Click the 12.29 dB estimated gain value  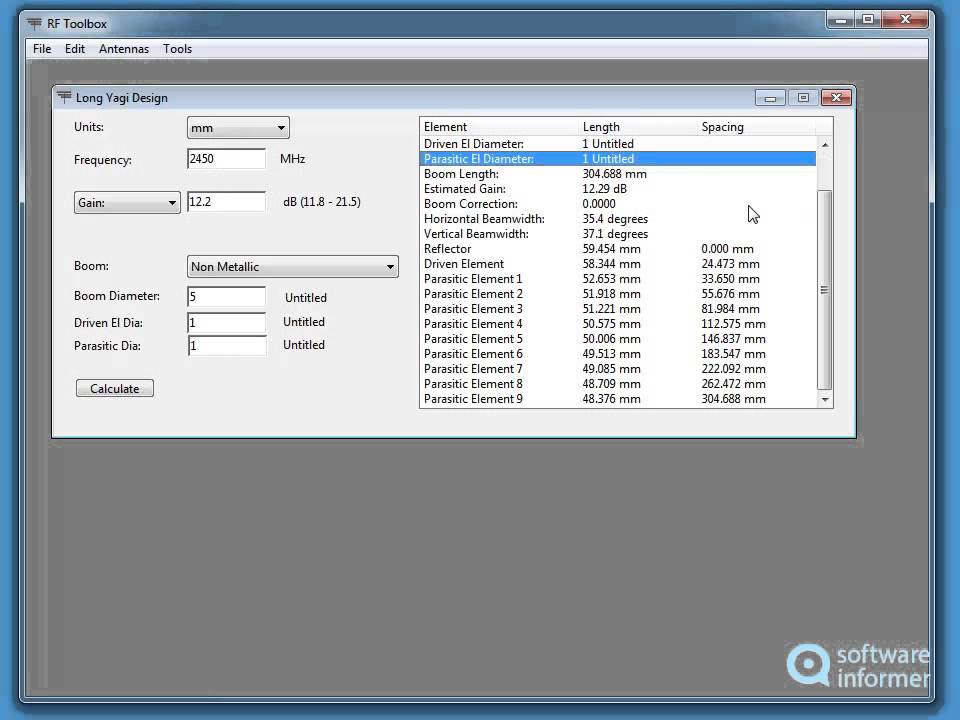604,189
